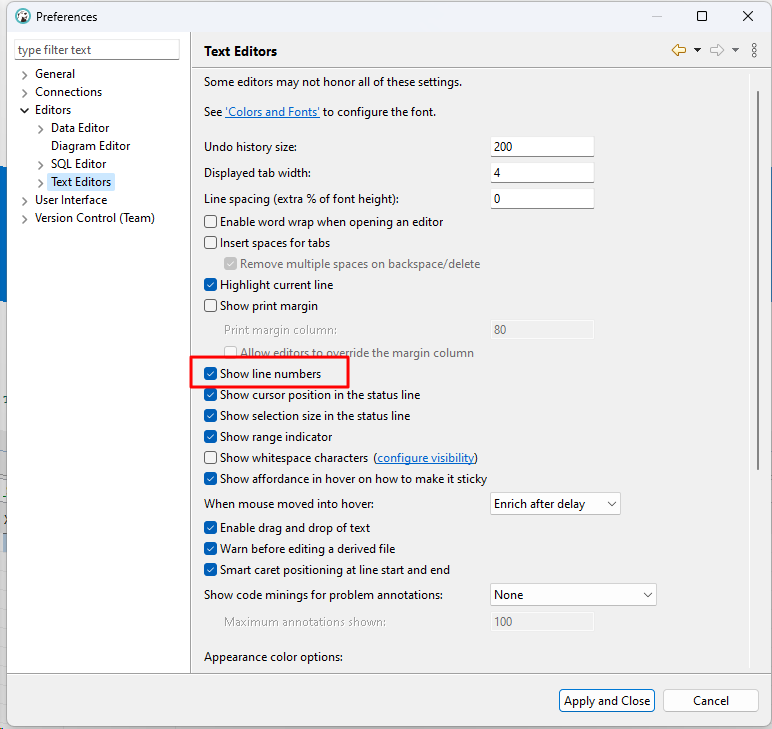
Task: Select Editors in preferences tree
Action: click(53, 110)
